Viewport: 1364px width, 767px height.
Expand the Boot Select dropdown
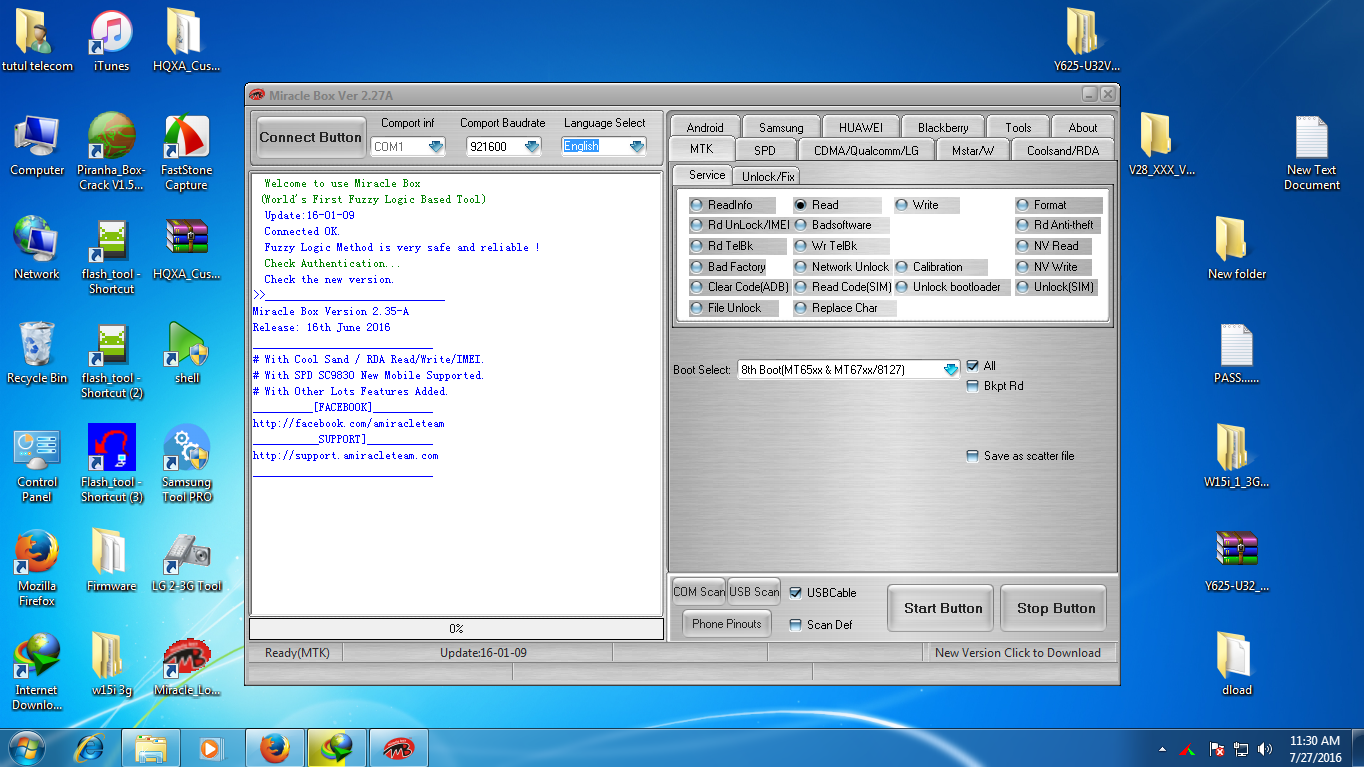(950, 369)
